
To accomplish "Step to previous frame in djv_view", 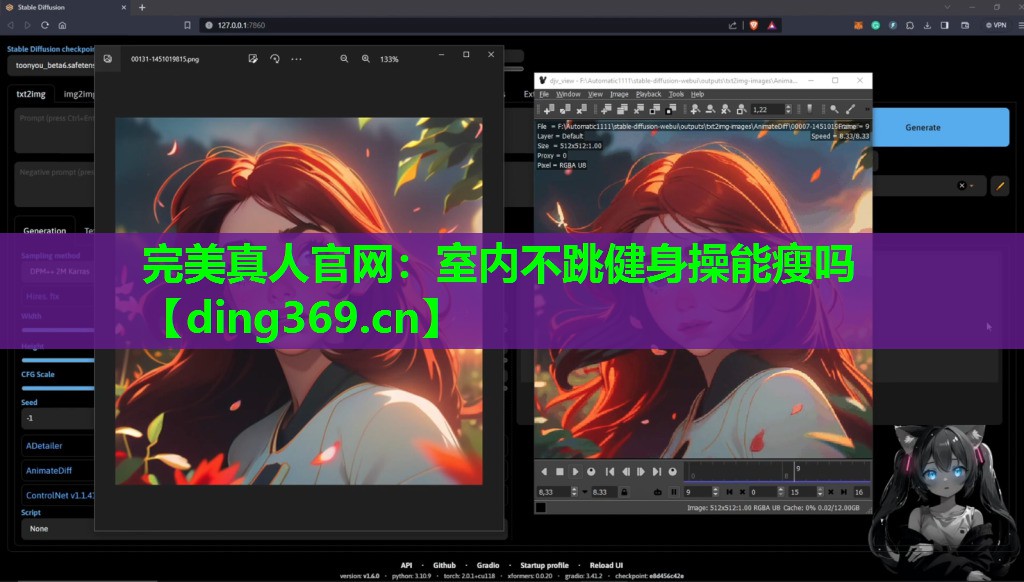I will 626,472.
